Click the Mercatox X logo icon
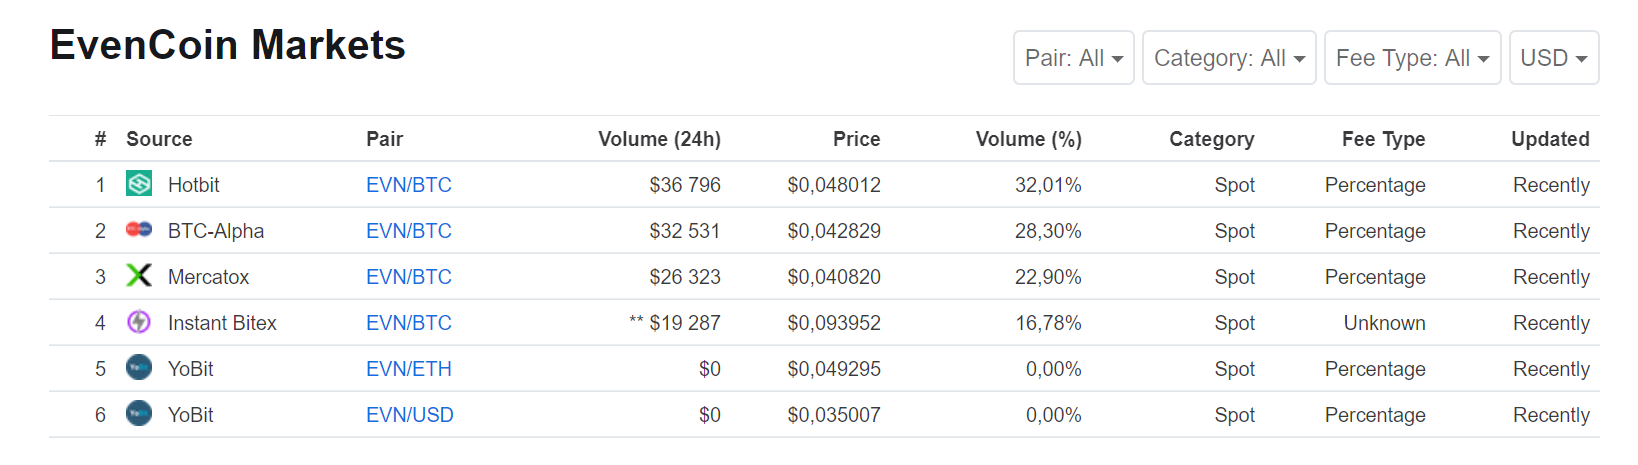 click(x=139, y=276)
